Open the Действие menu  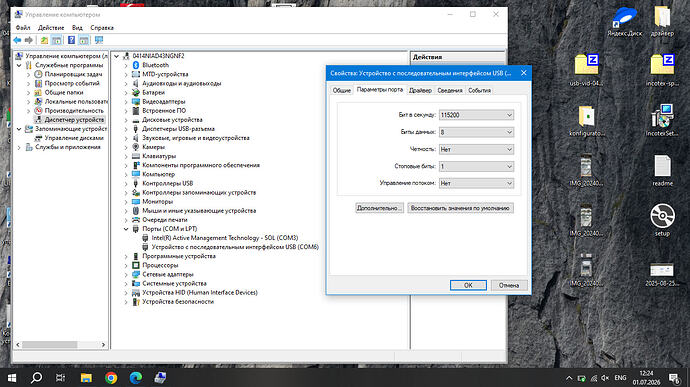click(x=51, y=27)
